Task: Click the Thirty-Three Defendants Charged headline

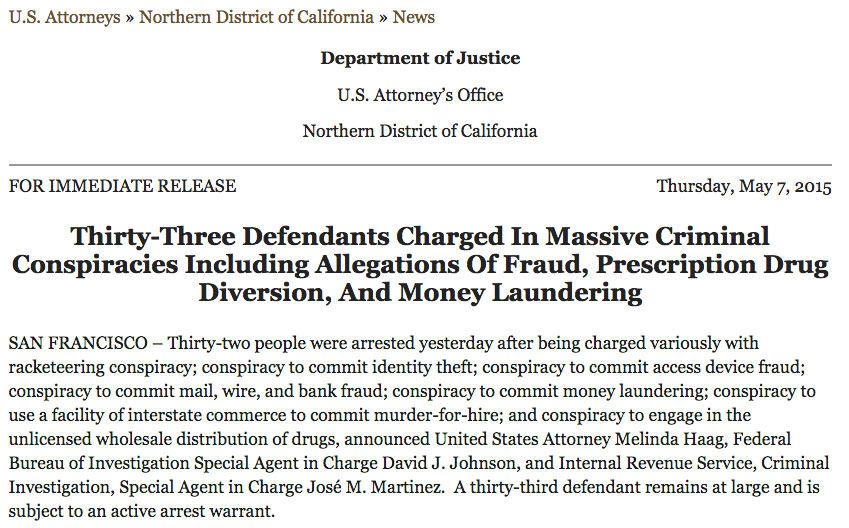Action: [x=420, y=264]
